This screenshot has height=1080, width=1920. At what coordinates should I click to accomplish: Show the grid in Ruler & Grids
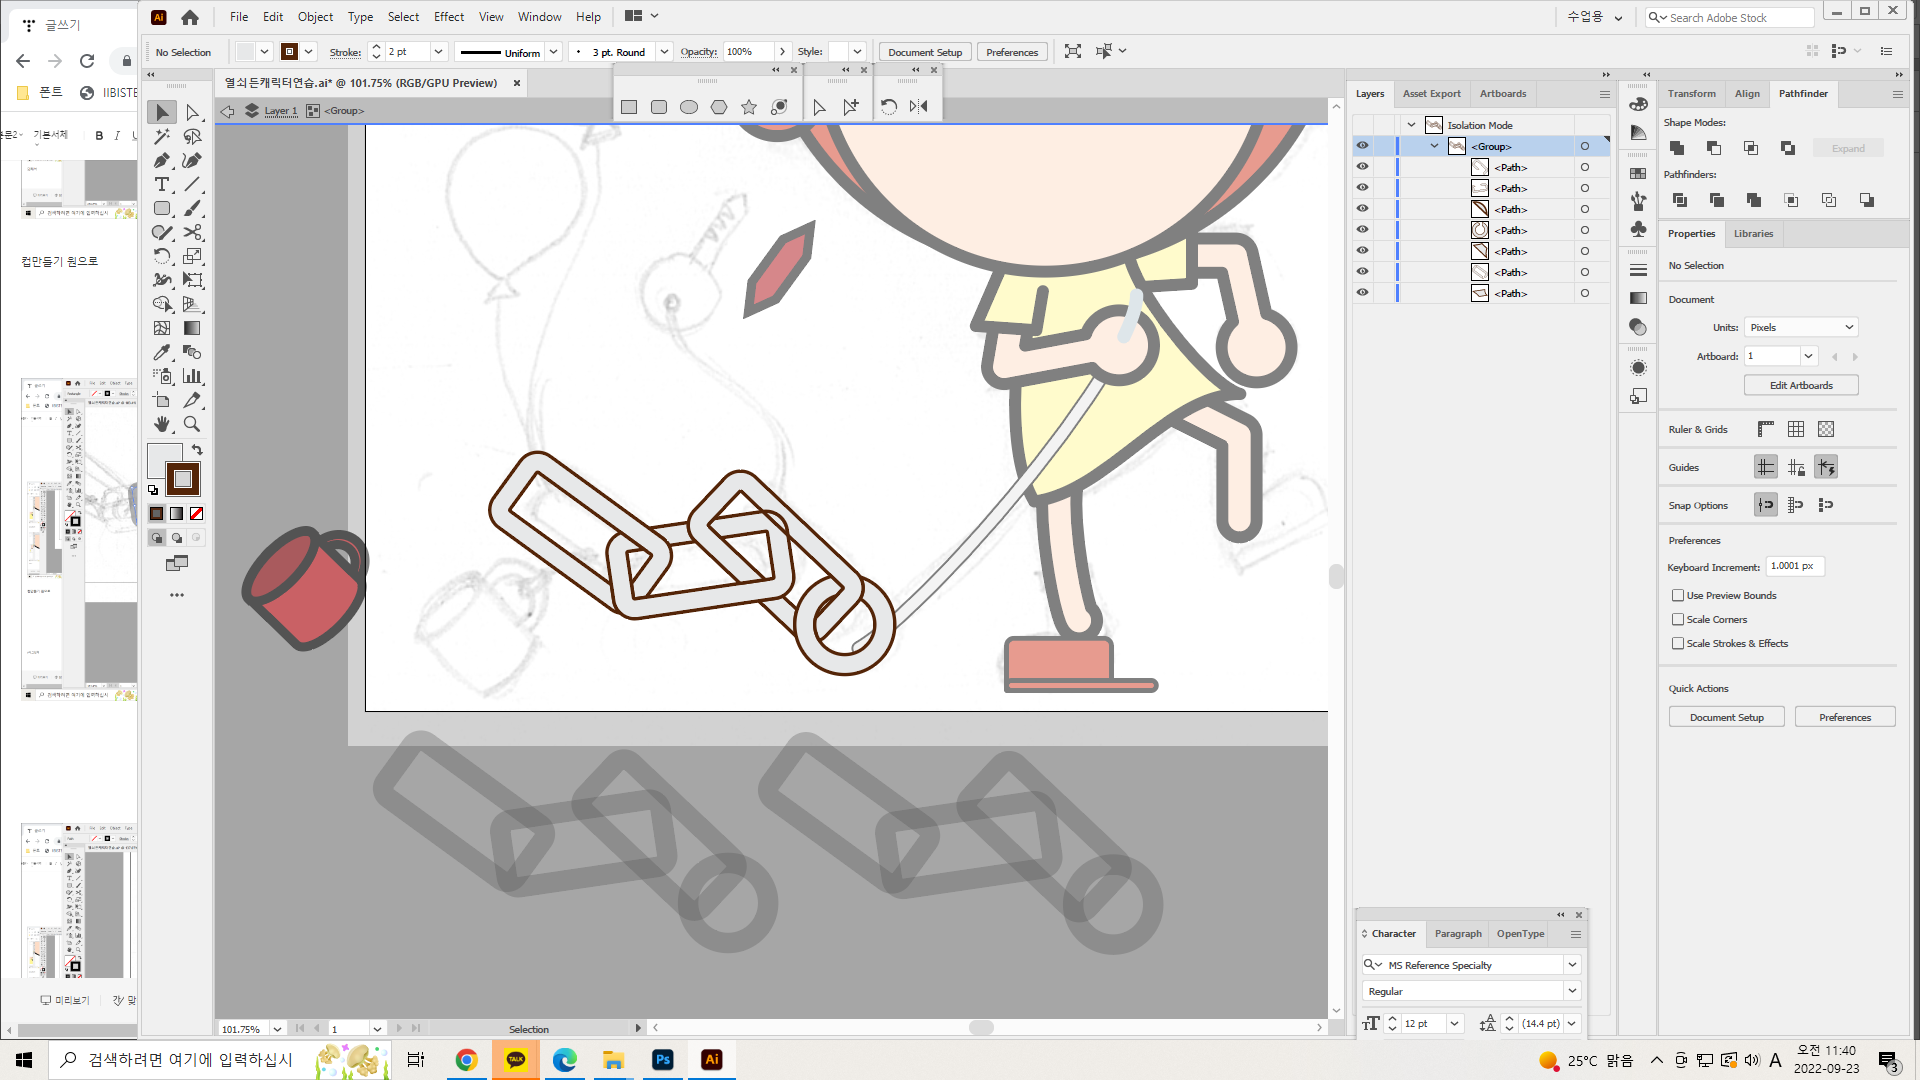(x=1796, y=429)
